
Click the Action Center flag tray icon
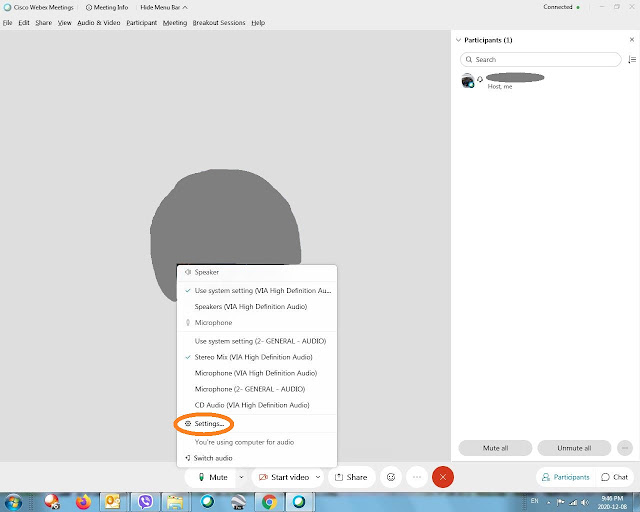560,503
